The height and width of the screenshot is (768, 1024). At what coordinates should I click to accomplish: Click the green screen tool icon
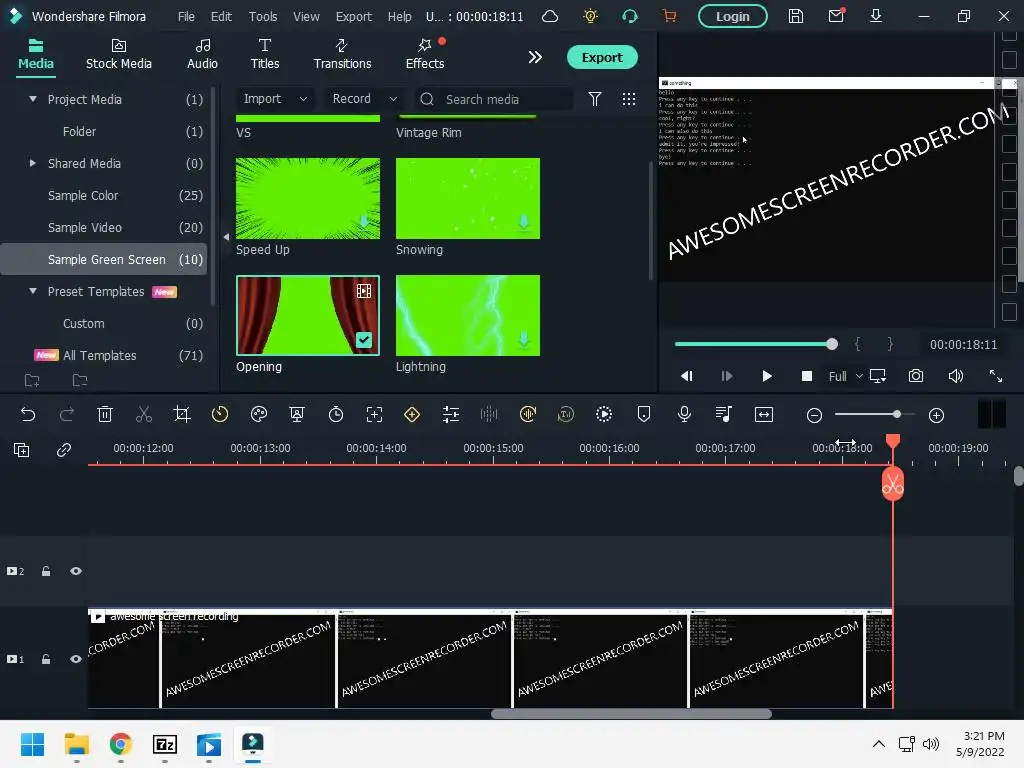click(297, 415)
